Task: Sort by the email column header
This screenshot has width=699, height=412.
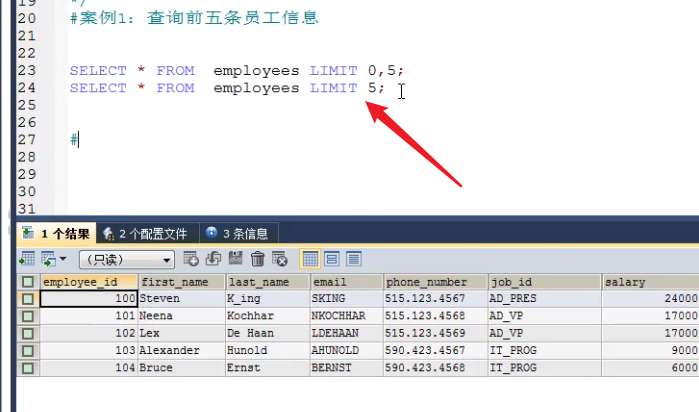Action: (x=346, y=282)
